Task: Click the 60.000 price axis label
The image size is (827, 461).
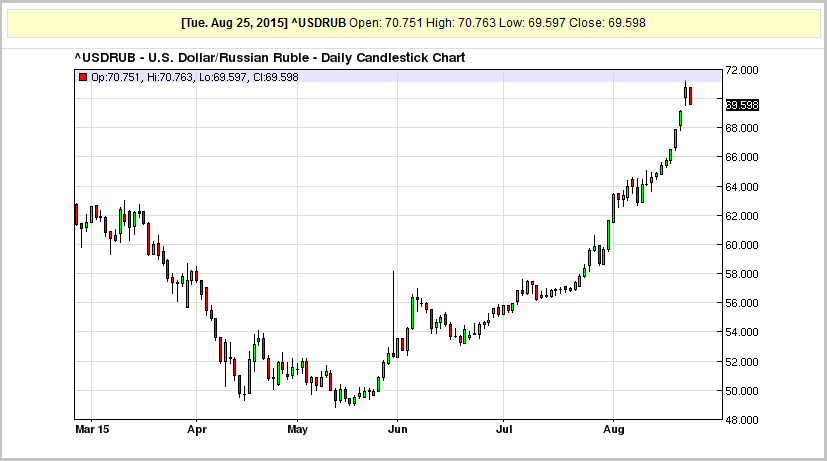Action: [x=742, y=245]
